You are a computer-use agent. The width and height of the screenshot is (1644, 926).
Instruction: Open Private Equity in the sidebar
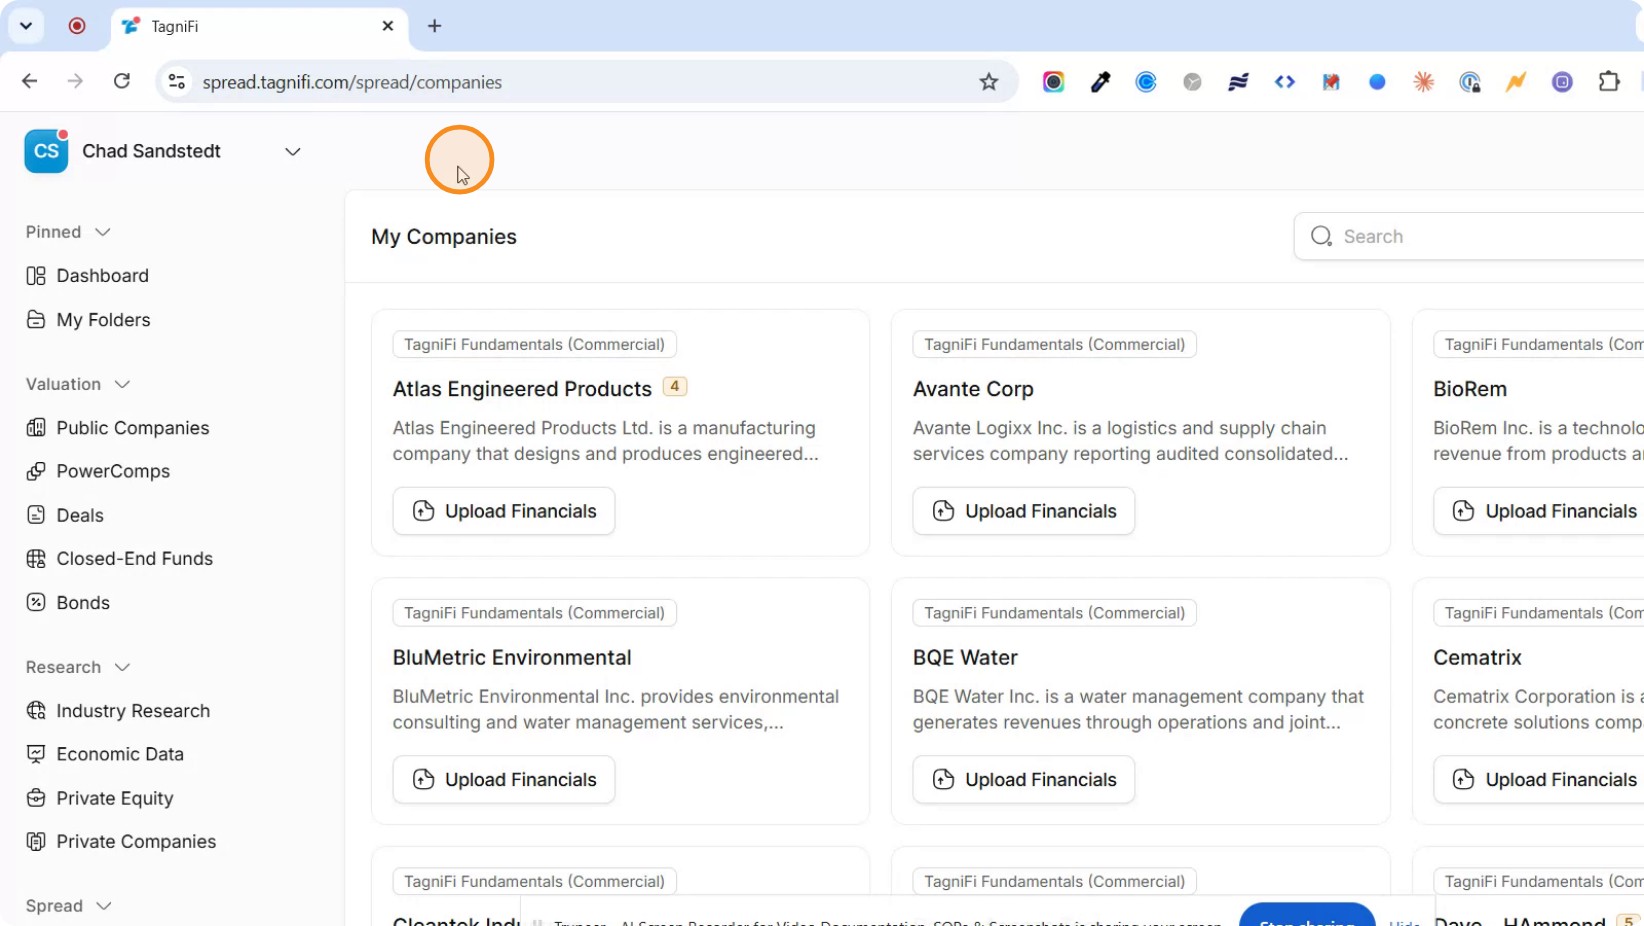click(100, 798)
